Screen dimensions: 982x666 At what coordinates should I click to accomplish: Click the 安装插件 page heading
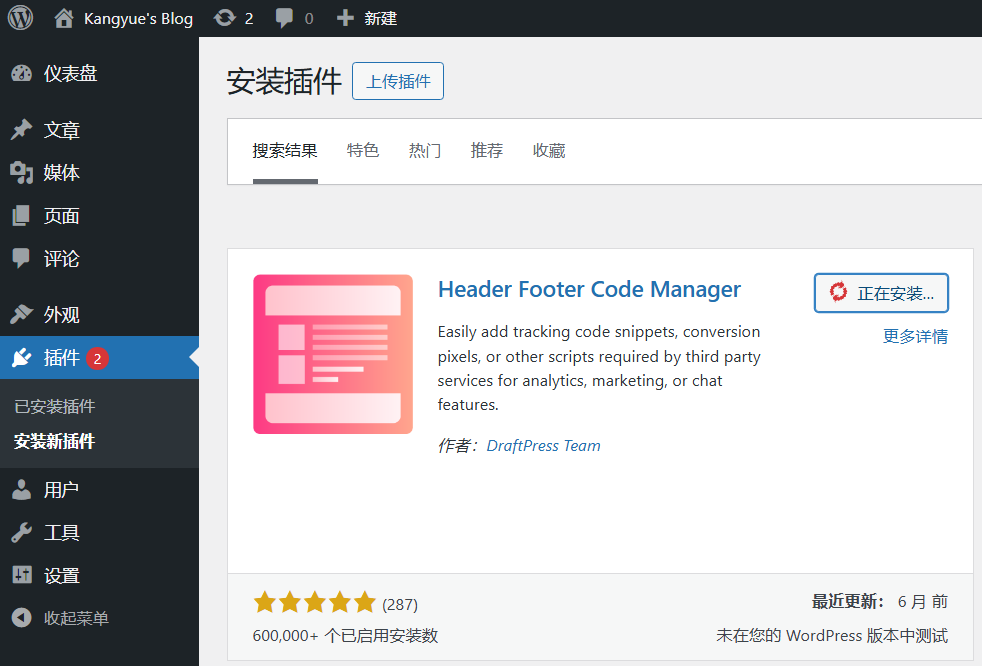click(284, 81)
